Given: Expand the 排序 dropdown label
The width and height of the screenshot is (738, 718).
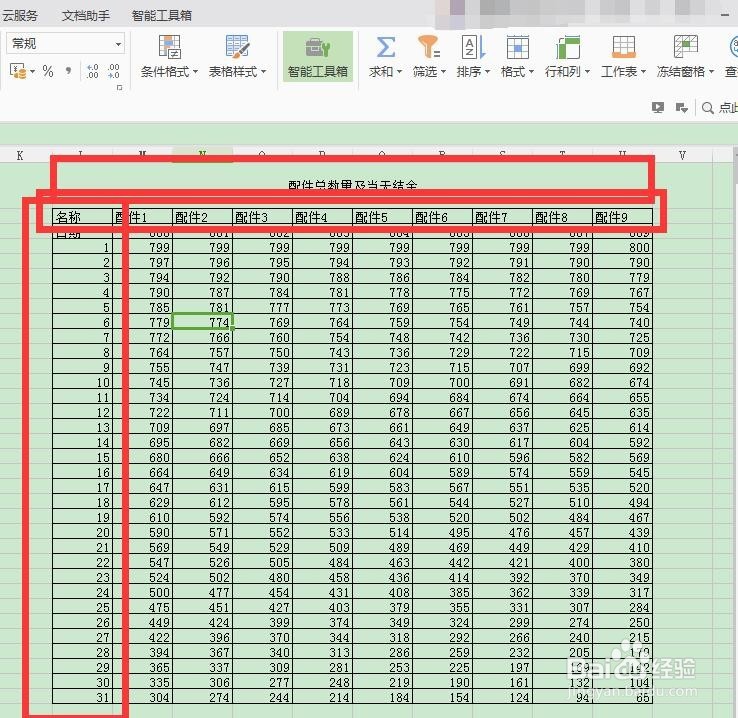Looking at the screenshot, I should [473, 72].
